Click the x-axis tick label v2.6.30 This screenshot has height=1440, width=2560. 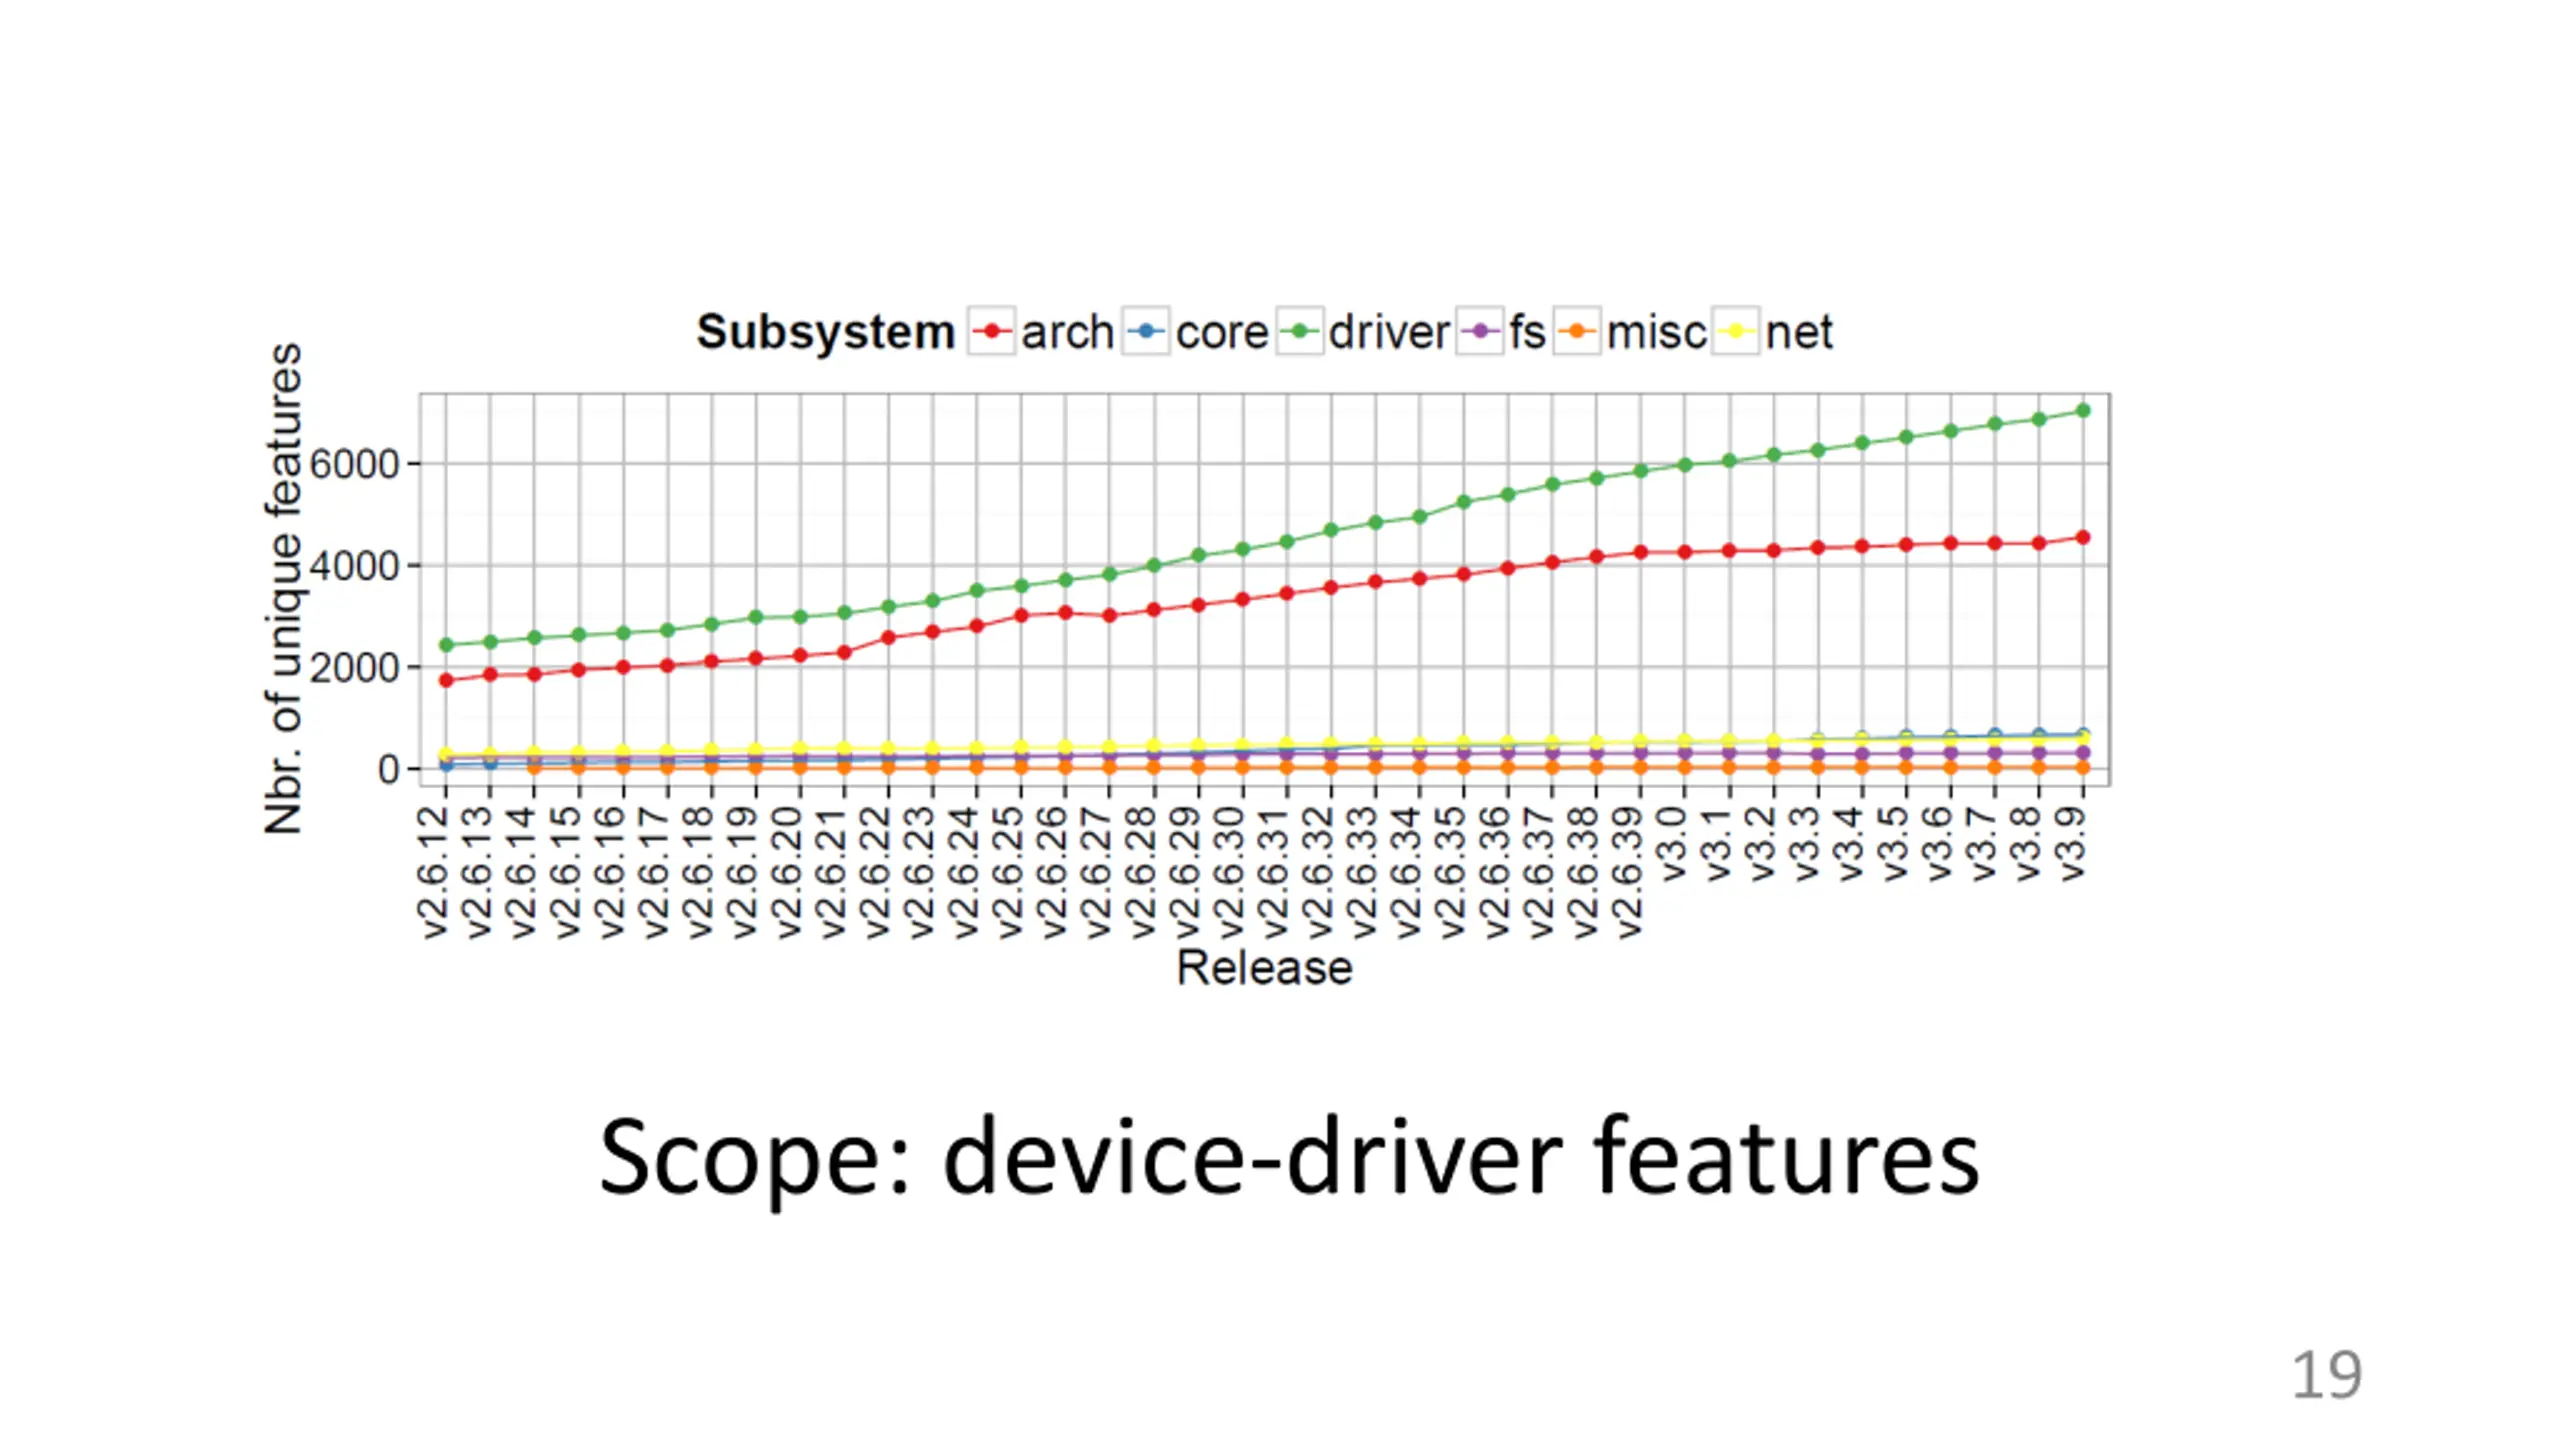pos(1230,872)
